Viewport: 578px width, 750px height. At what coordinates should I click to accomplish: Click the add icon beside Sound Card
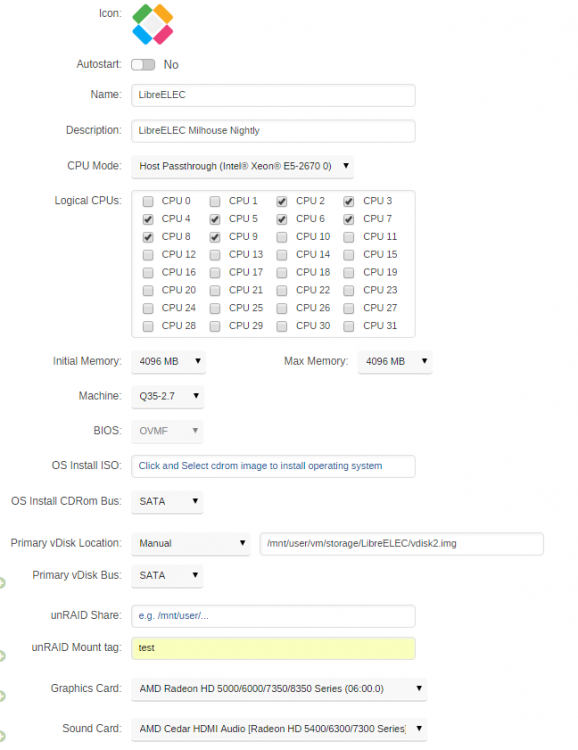(x=2, y=736)
